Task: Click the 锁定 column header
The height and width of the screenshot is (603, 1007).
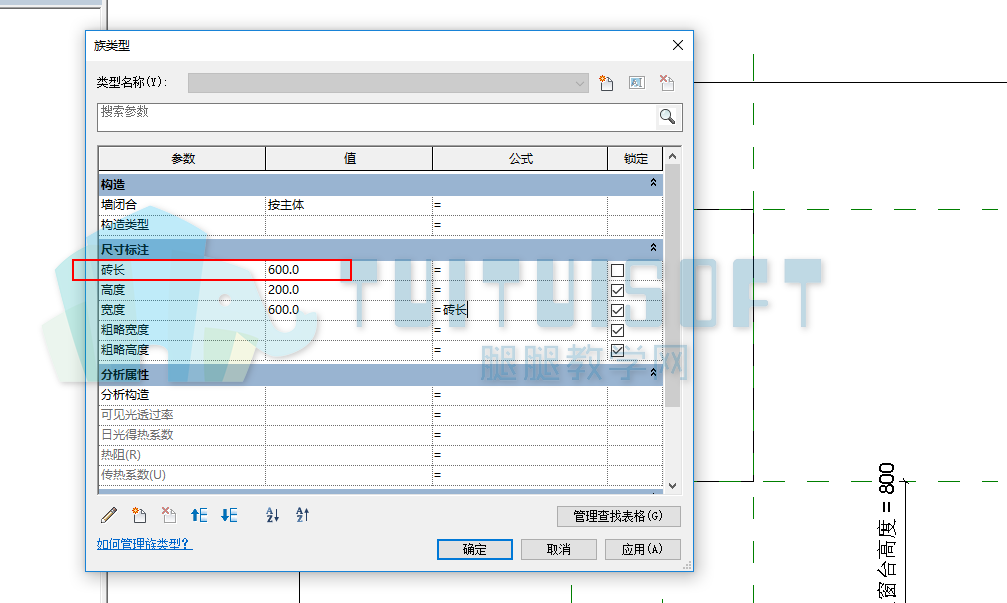Action: tap(636, 159)
